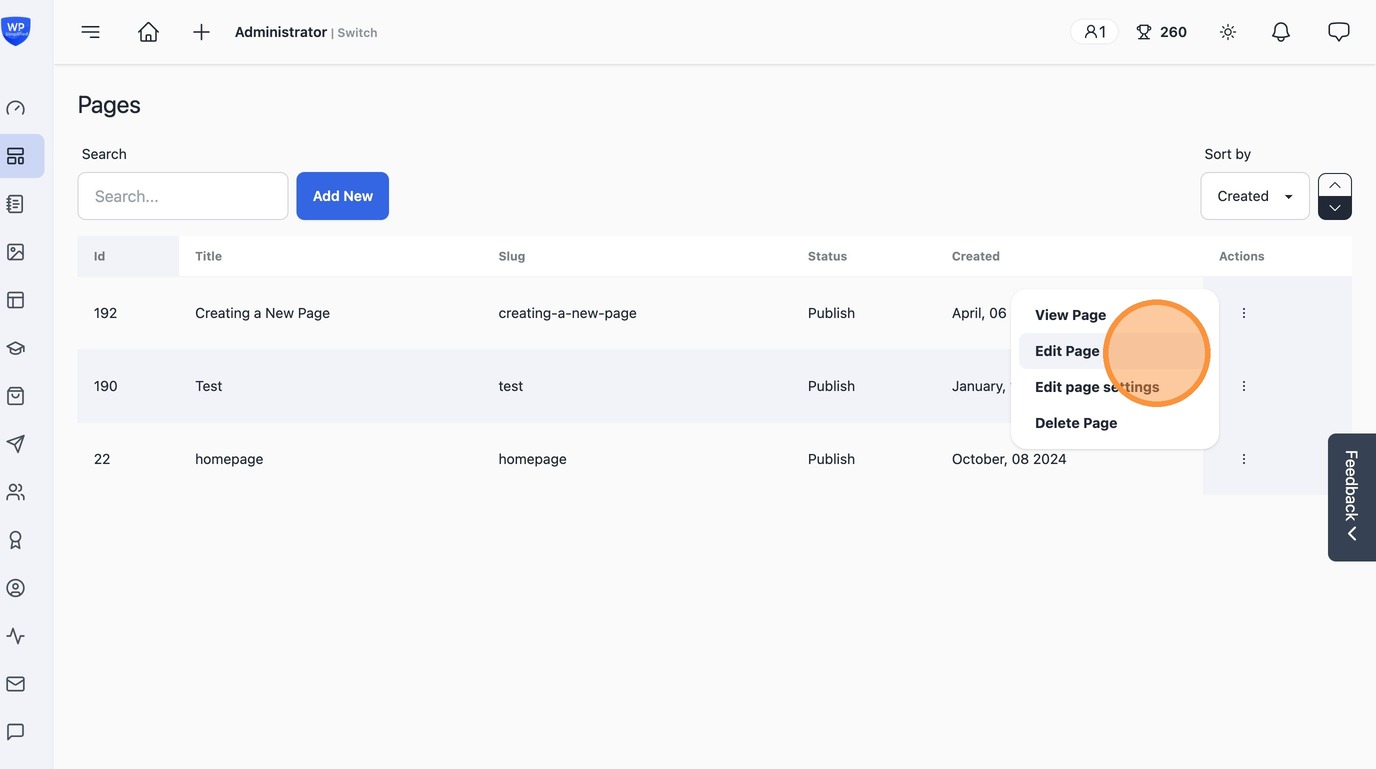Open the hamburger menu icon
1376x769 pixels.
(x=91, y=32)
